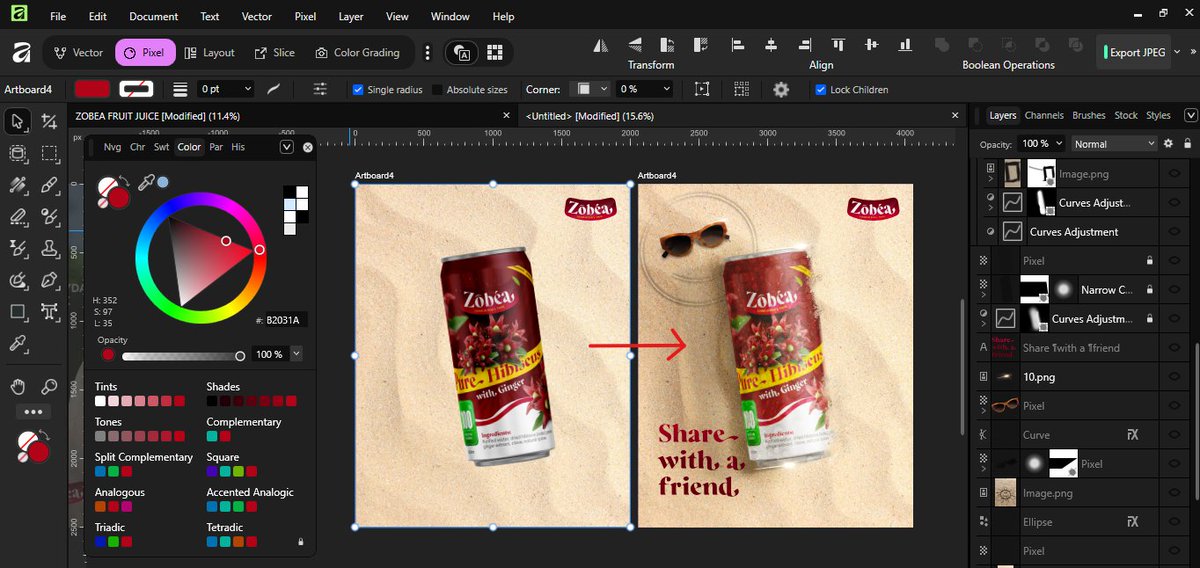Open the color panel options chevron

click(287, 147)
